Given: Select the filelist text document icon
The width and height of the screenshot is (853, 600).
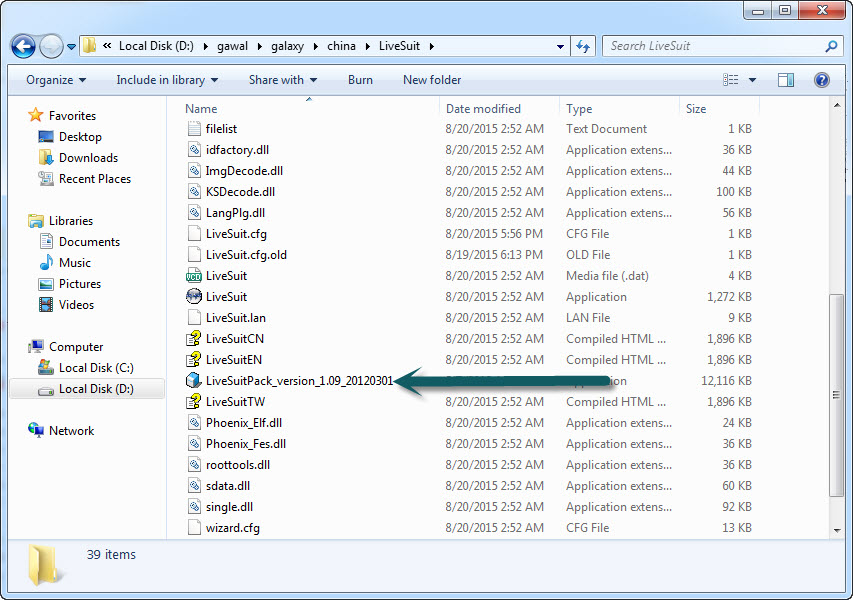Looking at the screenshot, I should click(194, 128).
